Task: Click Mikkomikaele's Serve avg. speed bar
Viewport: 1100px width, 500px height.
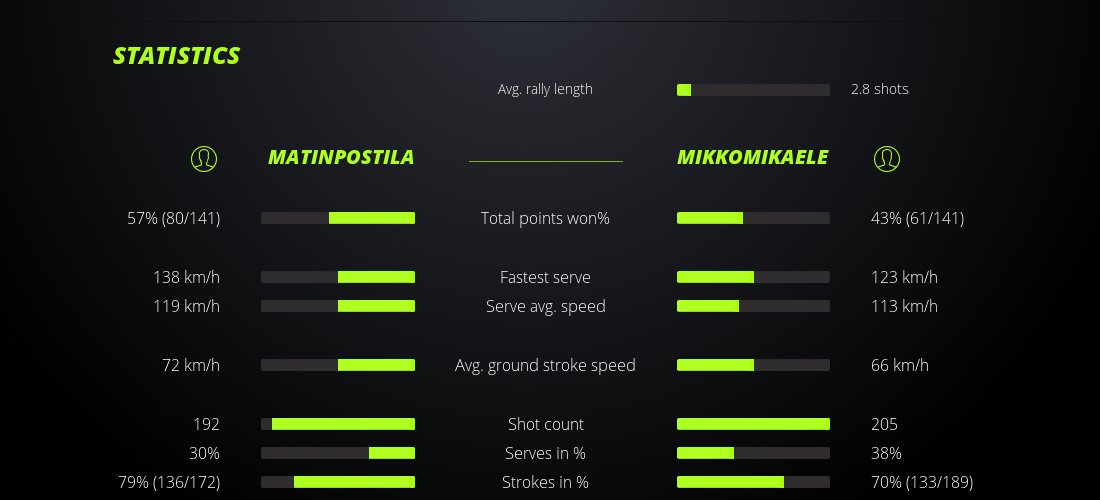Action: (x=753, y=306)
